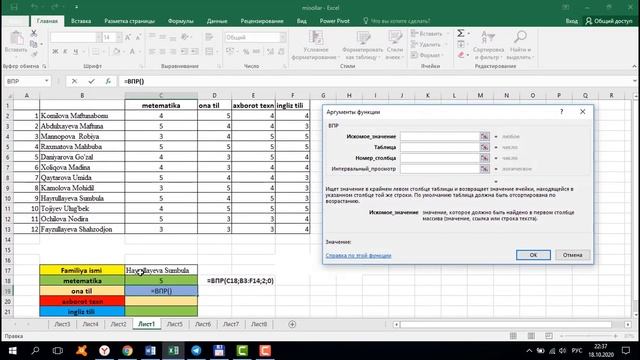Toggle center text alignment
640x360 pixels.
coord(162,51)
